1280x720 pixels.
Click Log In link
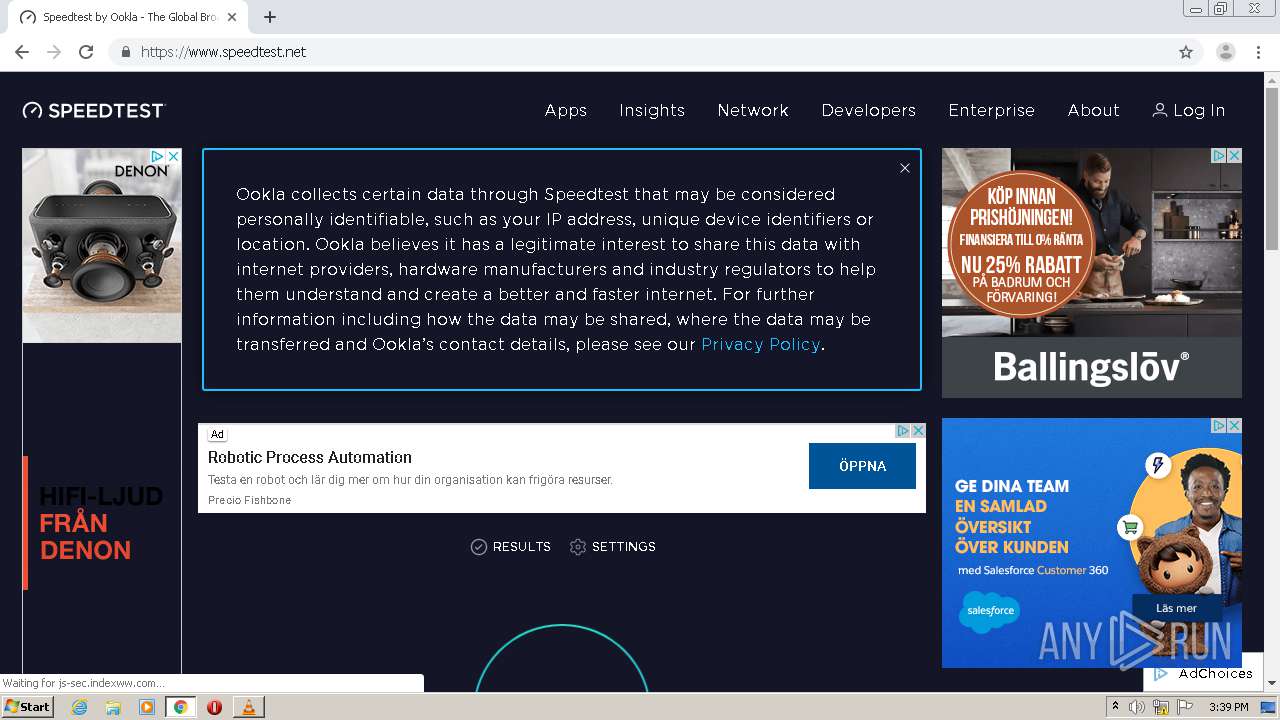pyautogui.click(x=1189, y=110)
